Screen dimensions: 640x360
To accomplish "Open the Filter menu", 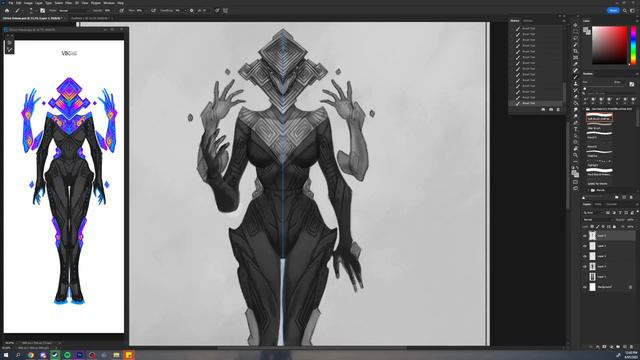I will click(68, 3).
